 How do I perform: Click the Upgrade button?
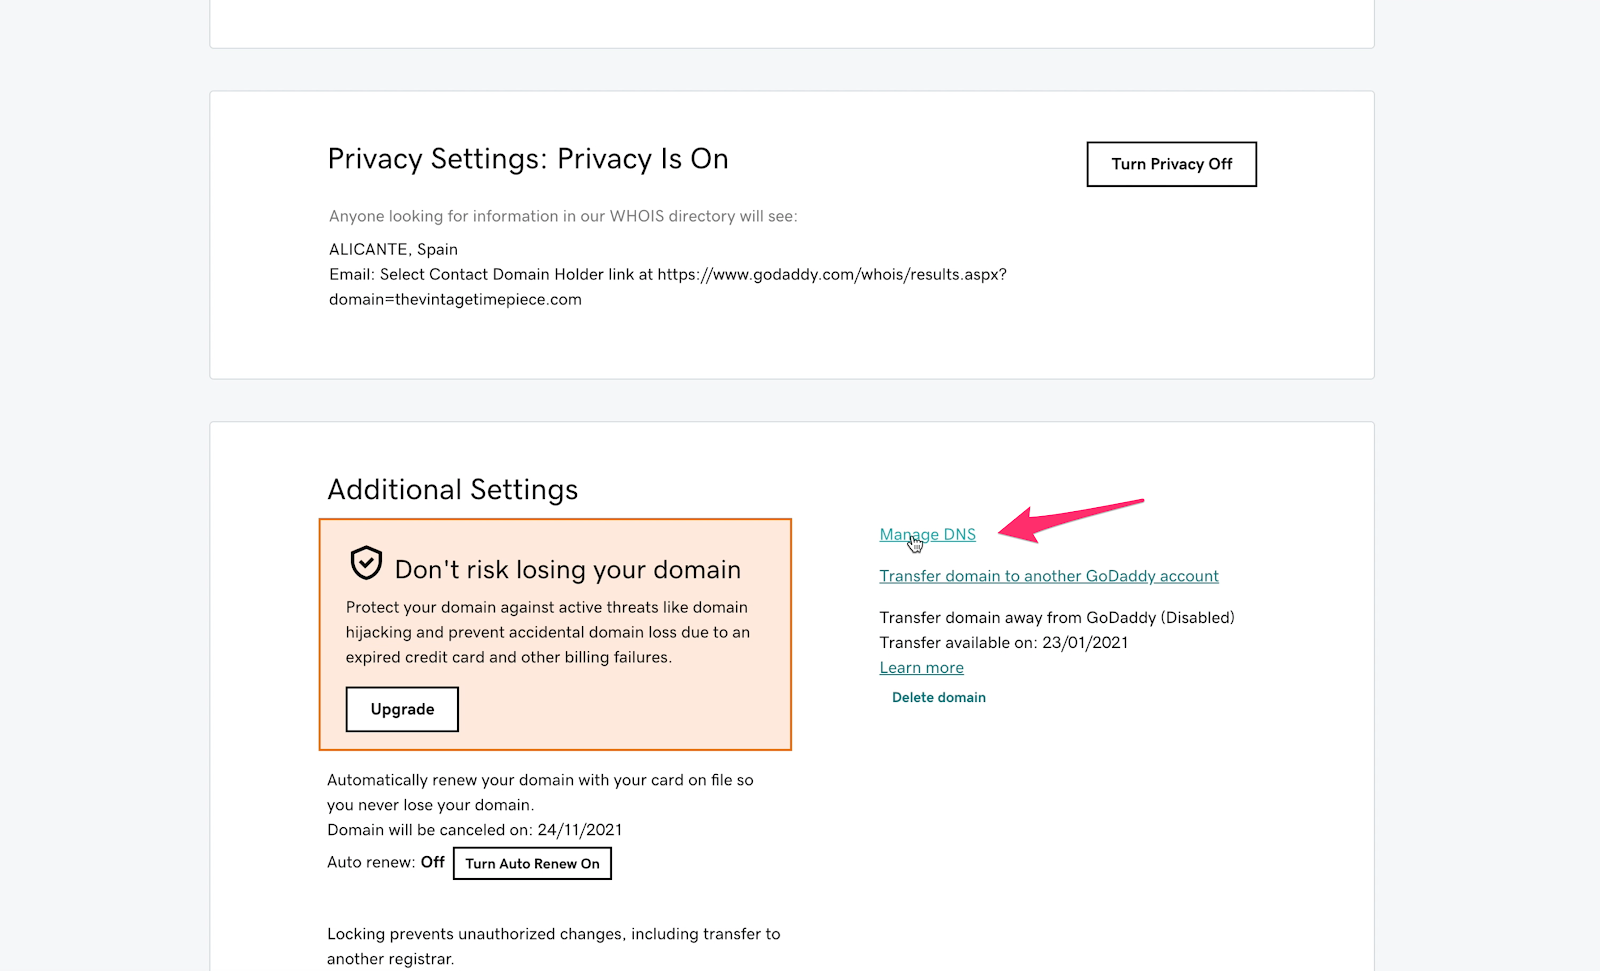402,709
